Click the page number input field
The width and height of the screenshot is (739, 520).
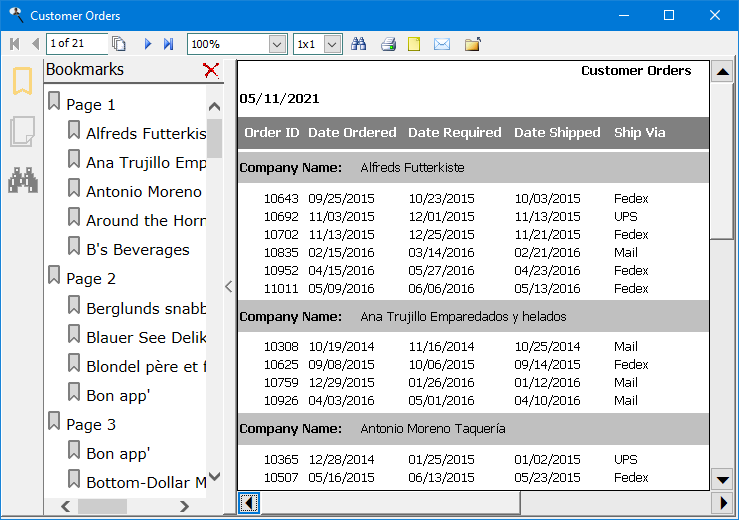tap(75, 44)
